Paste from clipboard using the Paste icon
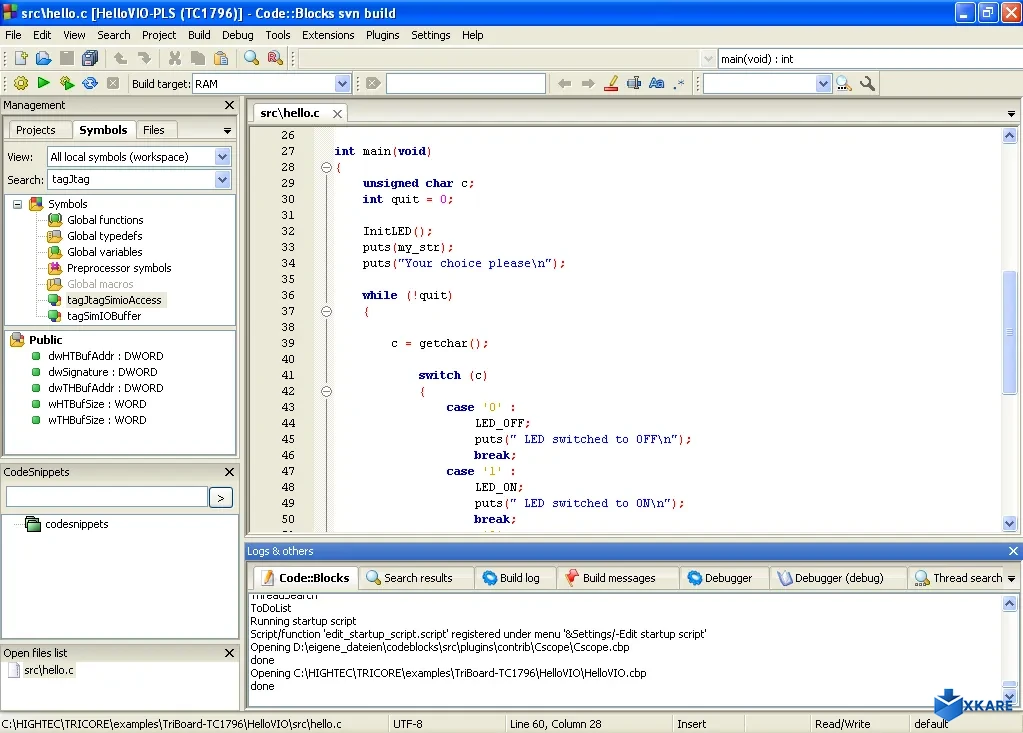 point(221,58)
